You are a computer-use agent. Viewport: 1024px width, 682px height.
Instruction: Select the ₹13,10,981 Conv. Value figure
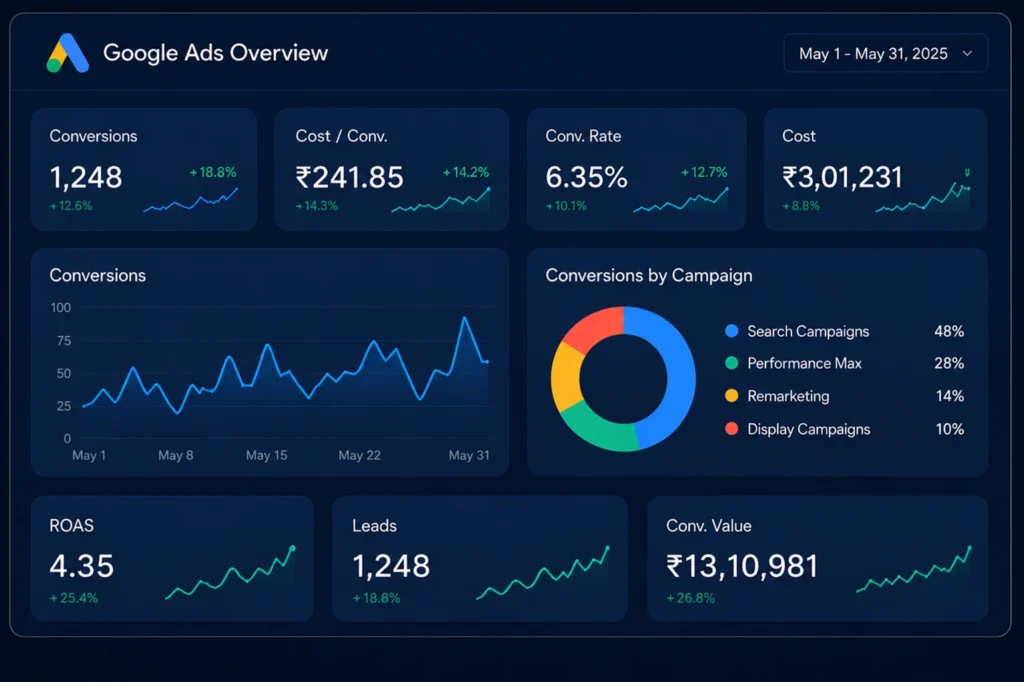[742, 566]
